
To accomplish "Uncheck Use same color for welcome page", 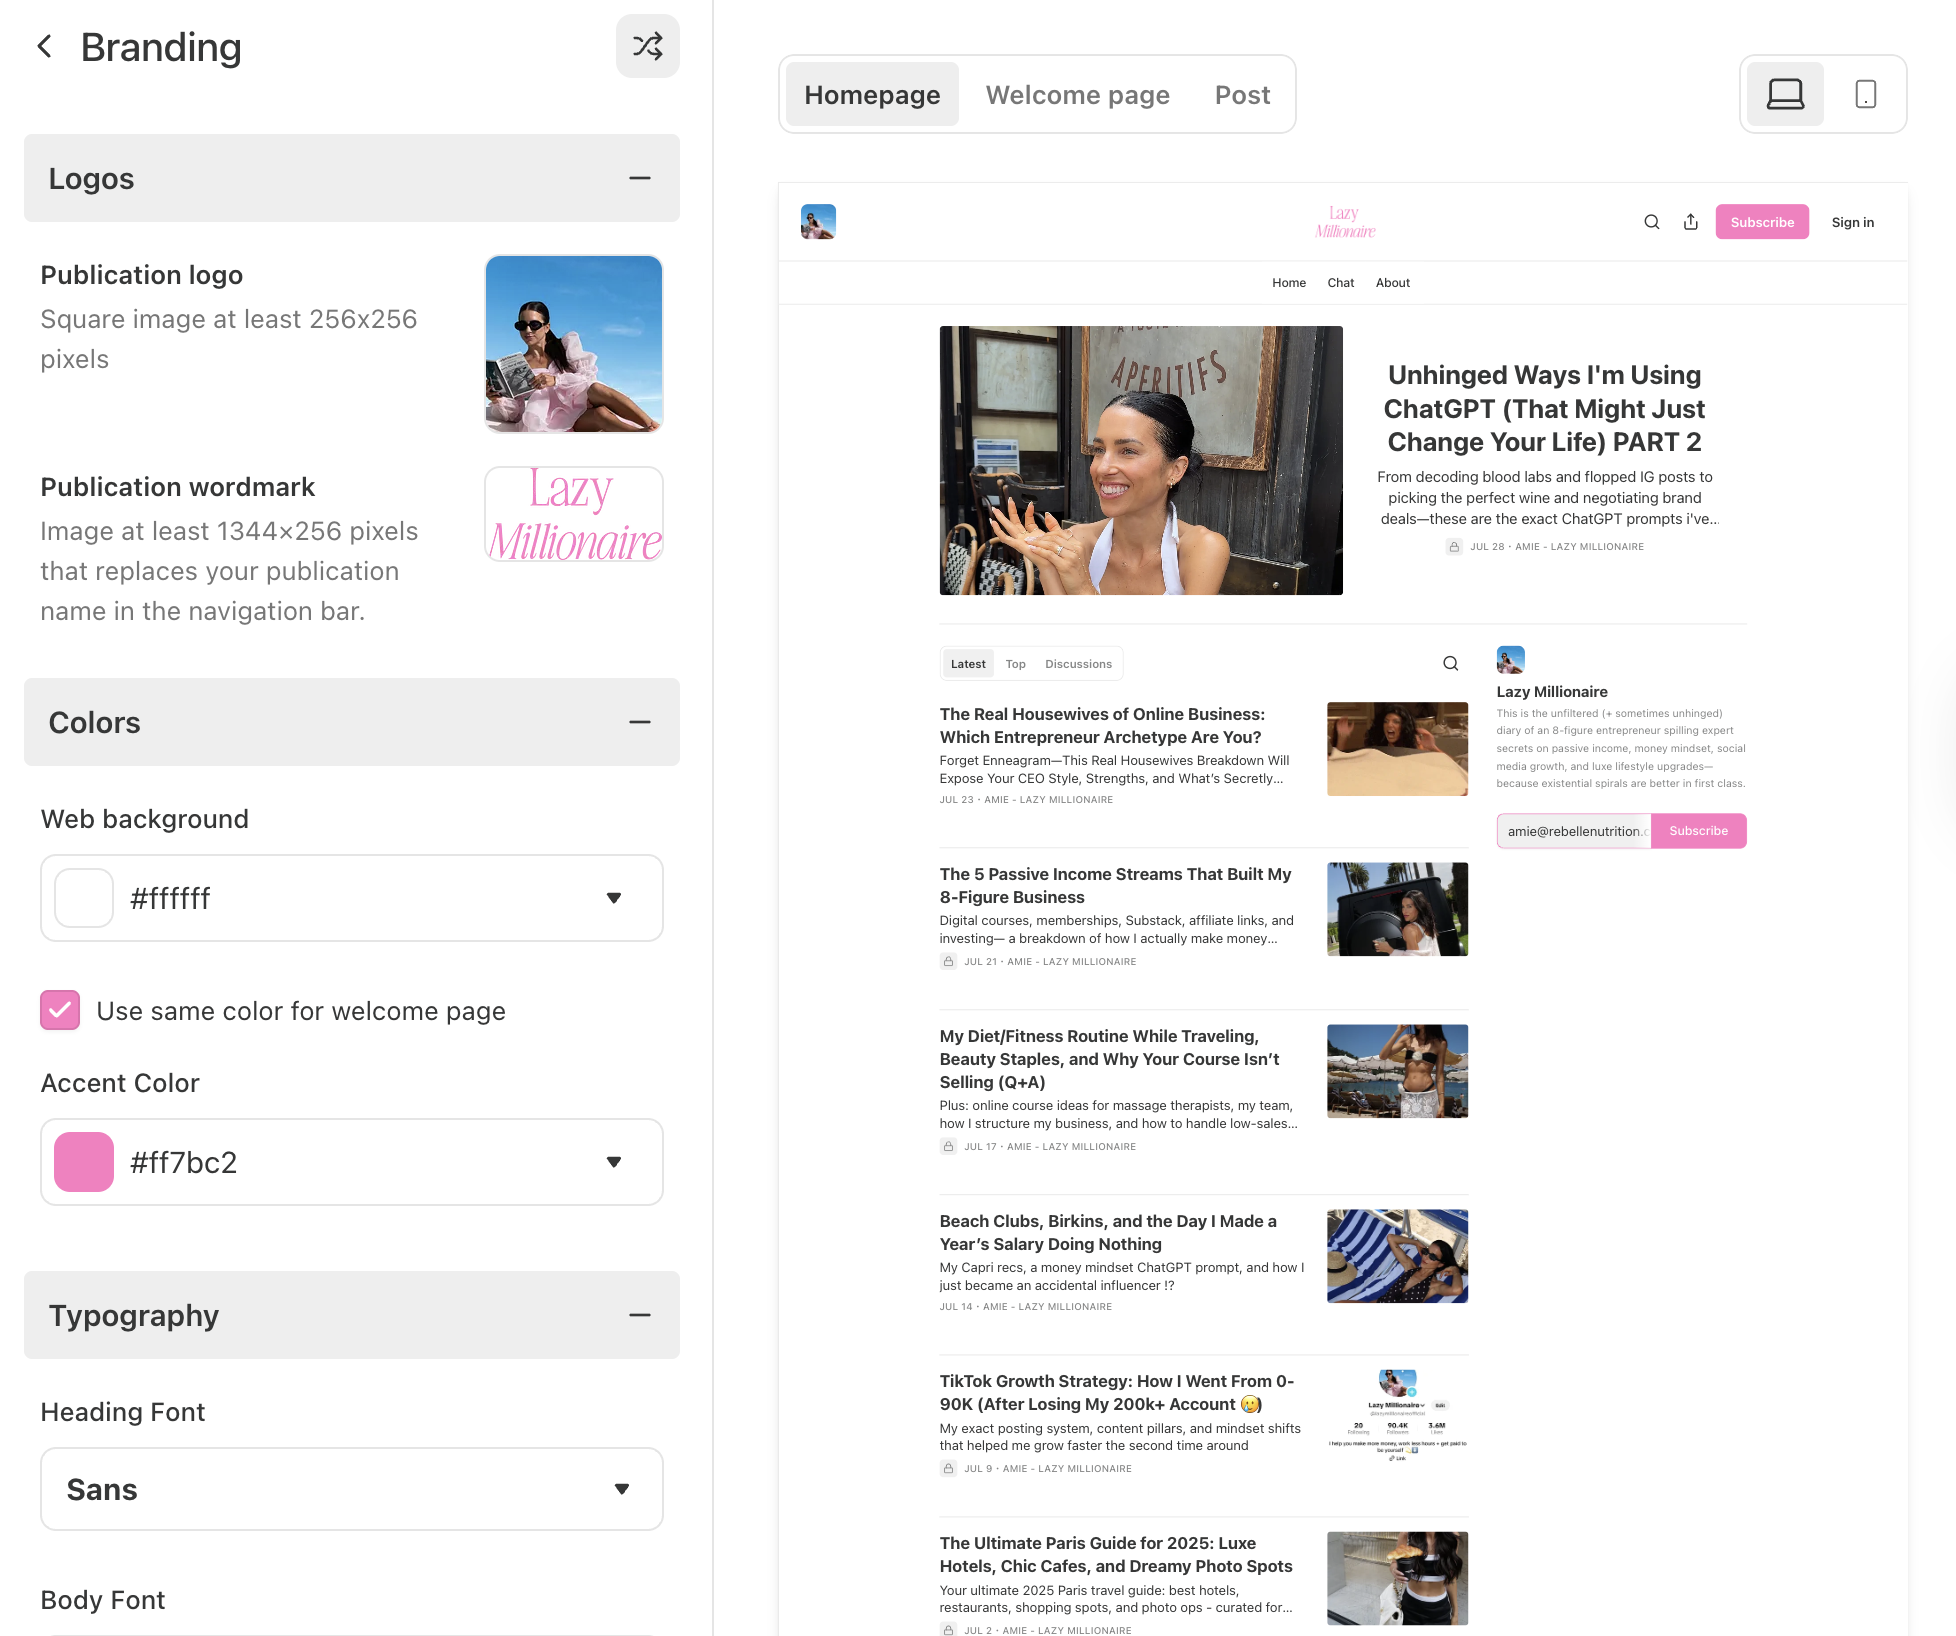I will coord(60,1010).
